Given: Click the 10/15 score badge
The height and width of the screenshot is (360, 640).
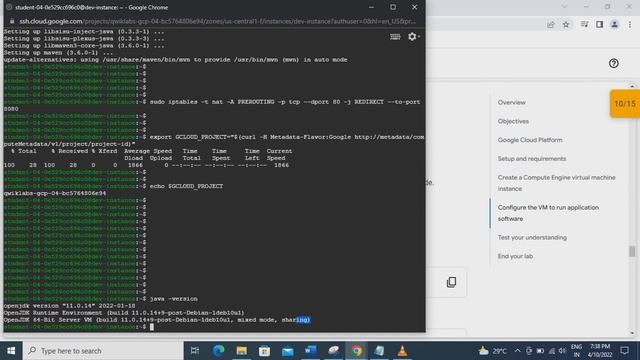Looking at the screenshot, I should [x=624, y=104].
